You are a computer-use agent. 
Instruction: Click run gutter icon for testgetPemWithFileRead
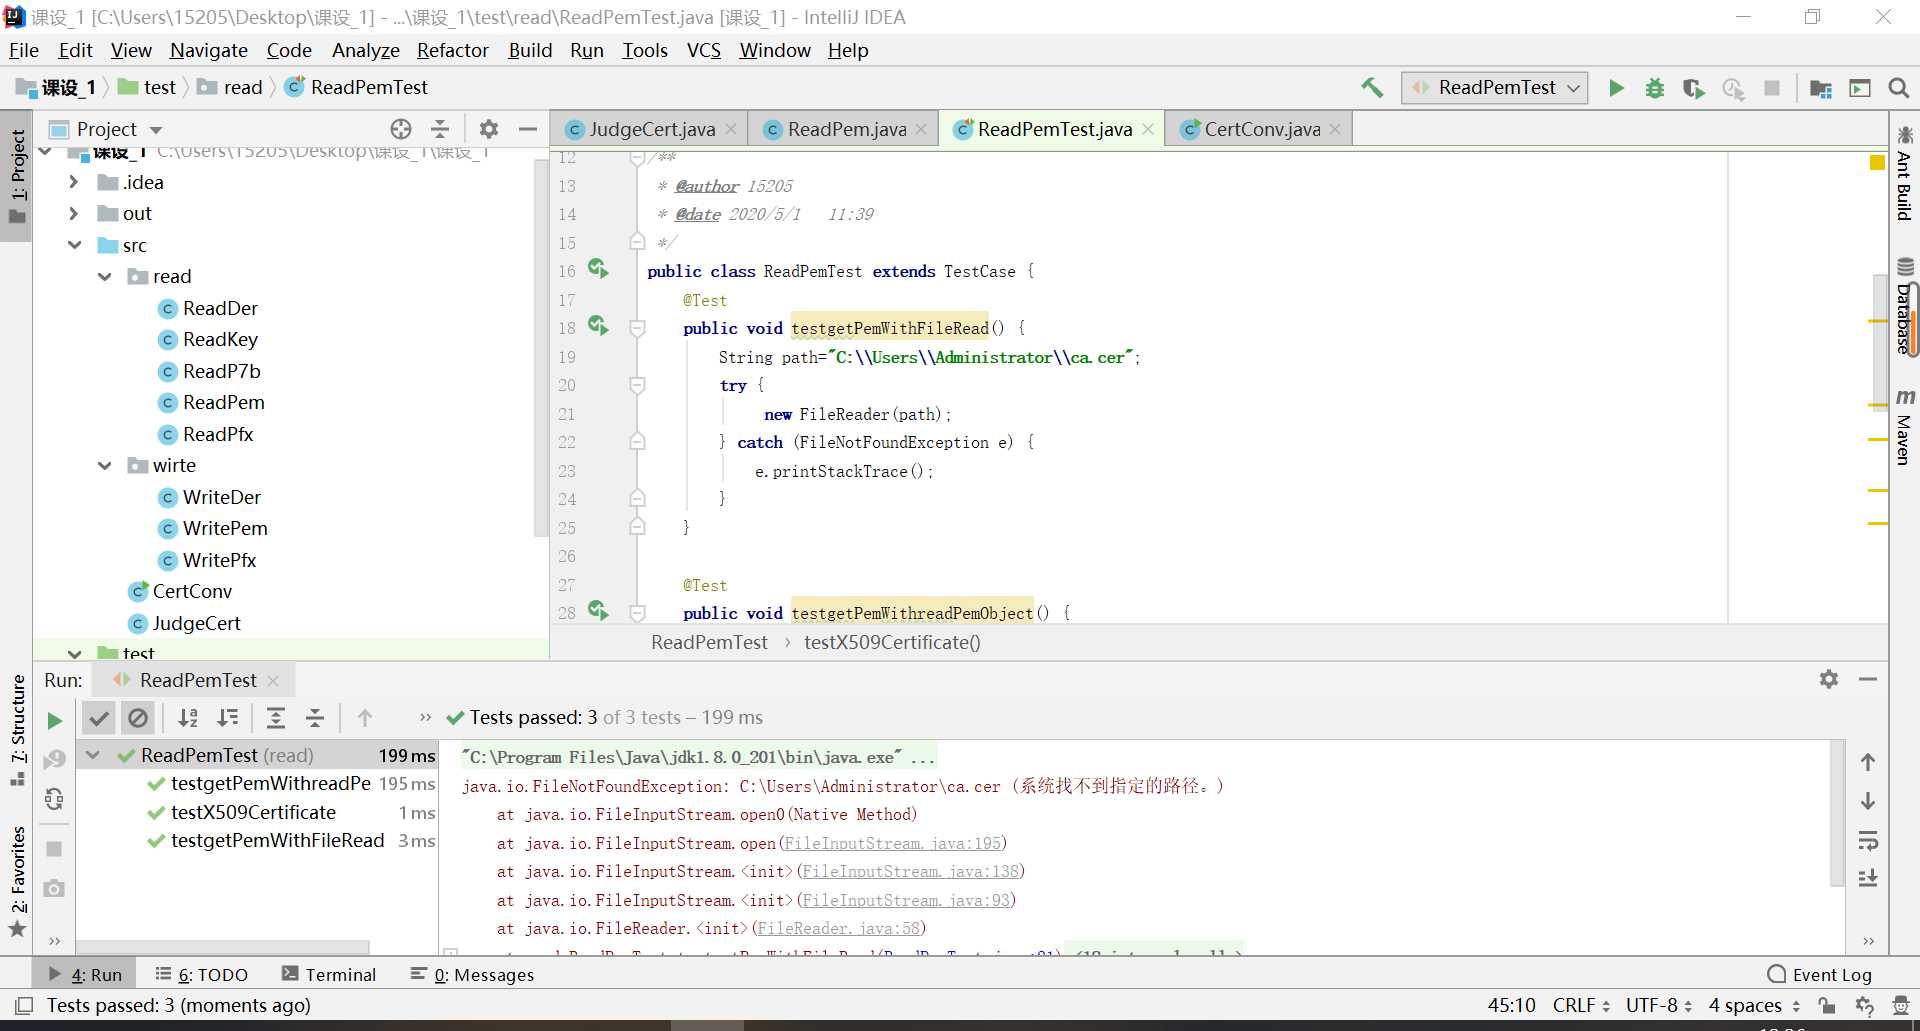(598, 326)
